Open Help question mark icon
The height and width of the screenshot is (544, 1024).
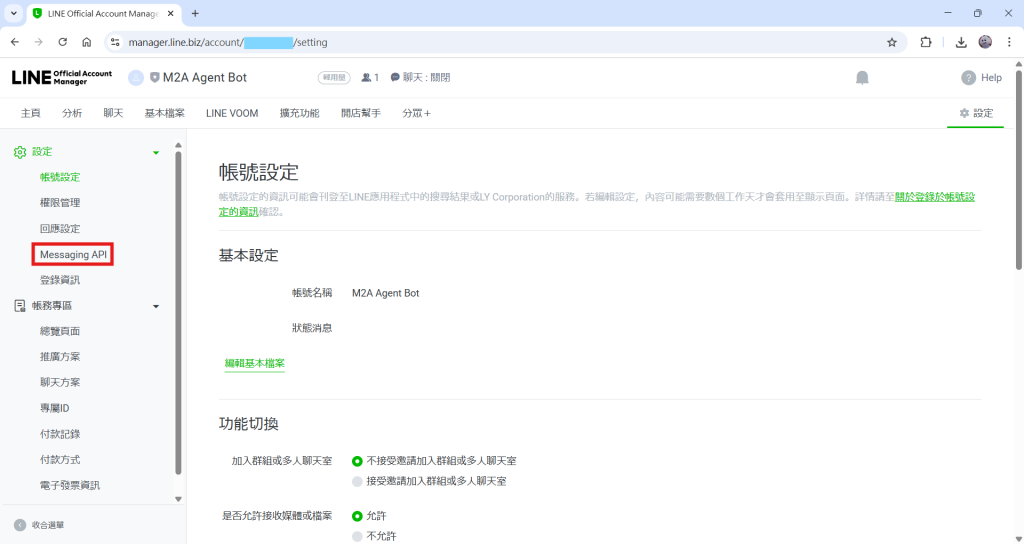coord(968,78)
